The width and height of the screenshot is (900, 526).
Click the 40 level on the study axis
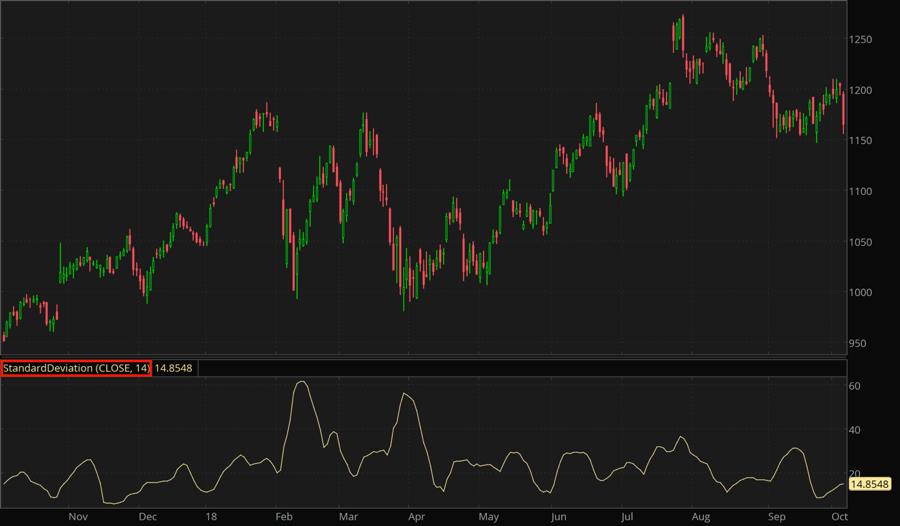tap(856, 430)
